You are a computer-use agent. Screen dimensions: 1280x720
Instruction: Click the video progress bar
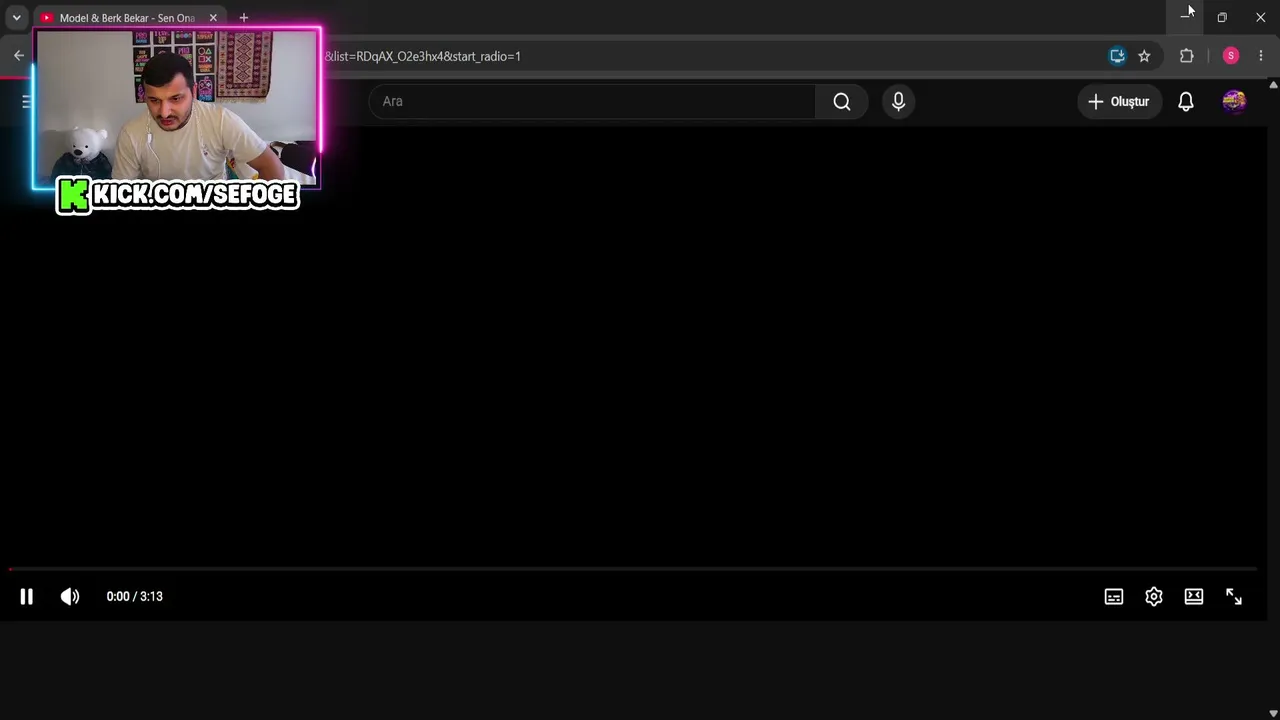(x=632, y=569)
